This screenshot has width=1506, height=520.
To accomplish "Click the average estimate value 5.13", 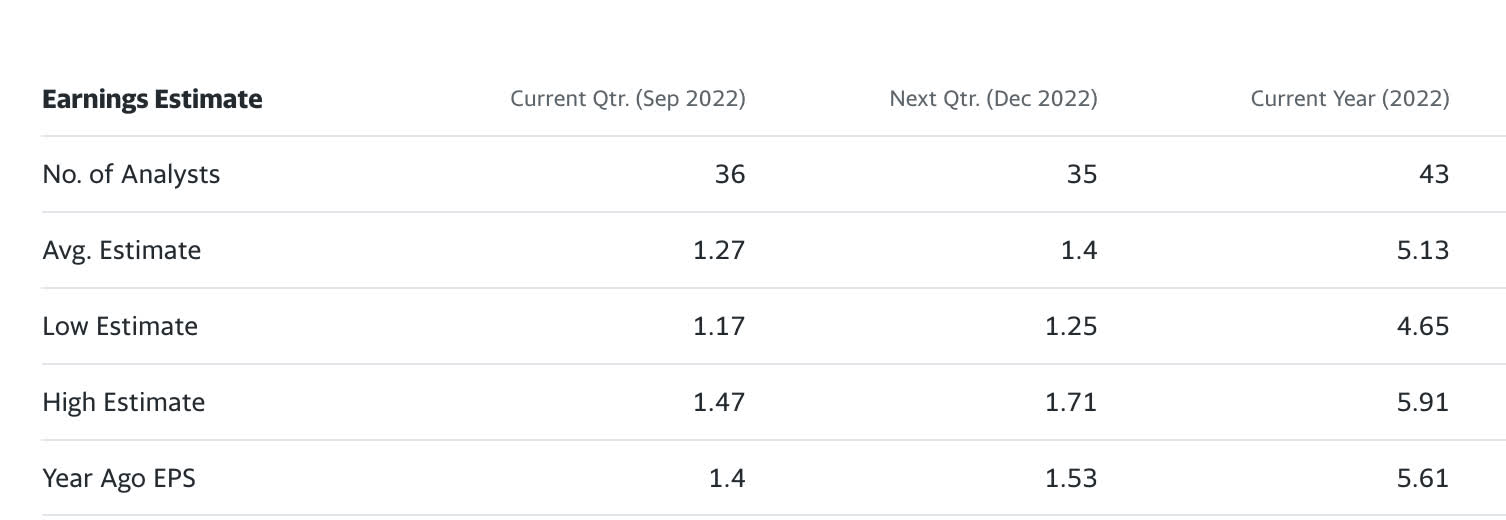I will 1422,250.
